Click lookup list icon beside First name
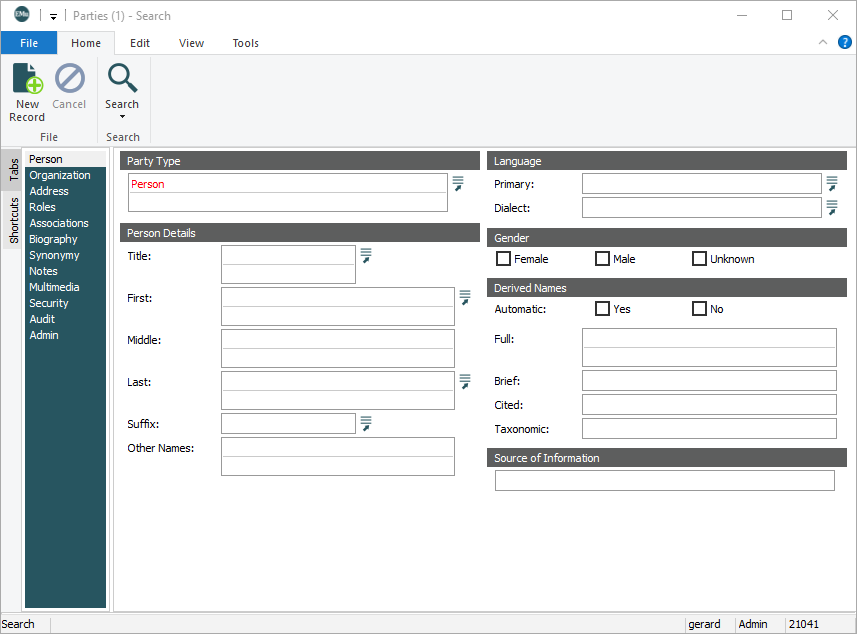857x634 pixels. pos(465,297)
